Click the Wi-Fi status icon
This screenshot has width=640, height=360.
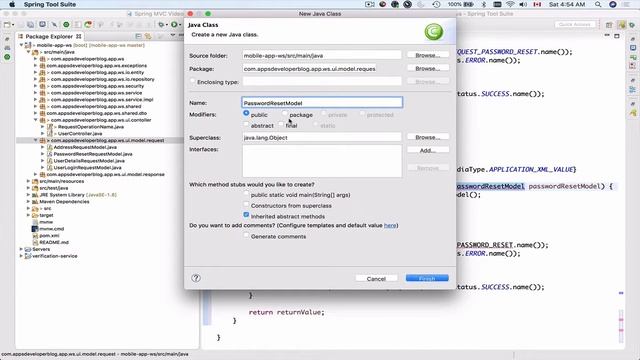[x=510, y=4]
